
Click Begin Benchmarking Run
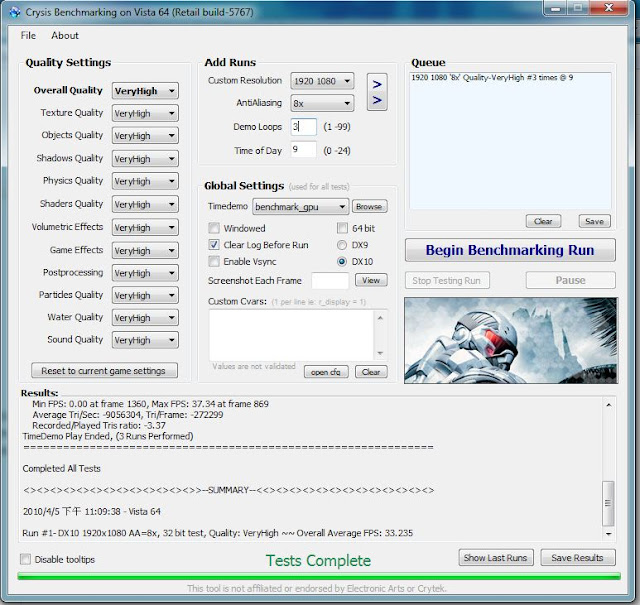pos(510,250)
